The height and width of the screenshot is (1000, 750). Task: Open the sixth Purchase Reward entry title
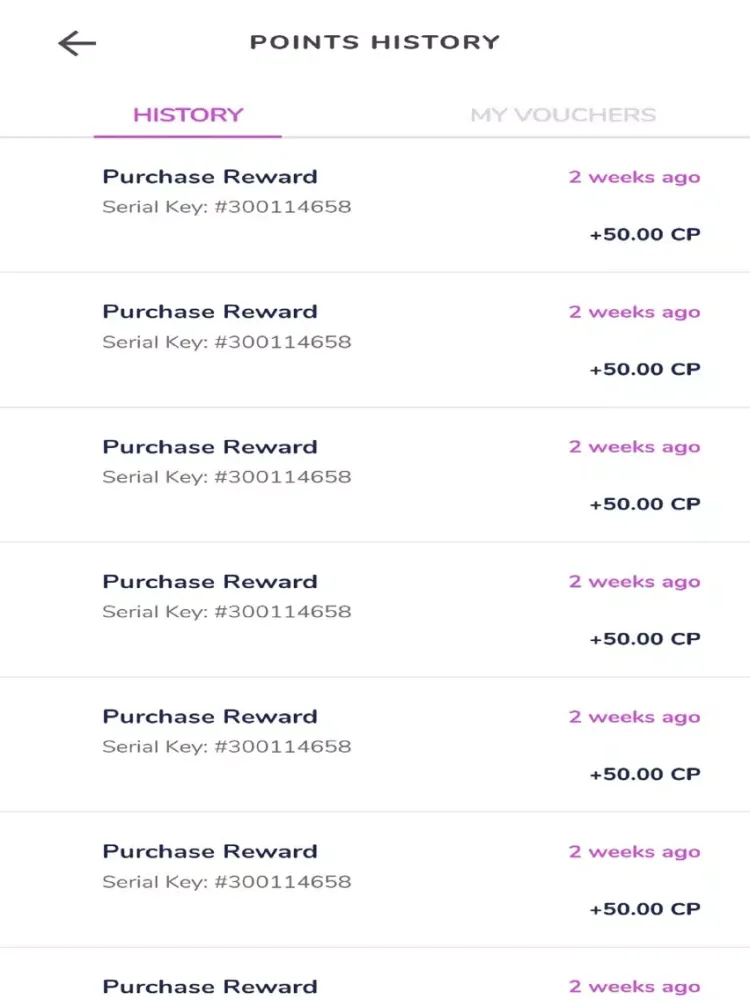coord(210,851)
